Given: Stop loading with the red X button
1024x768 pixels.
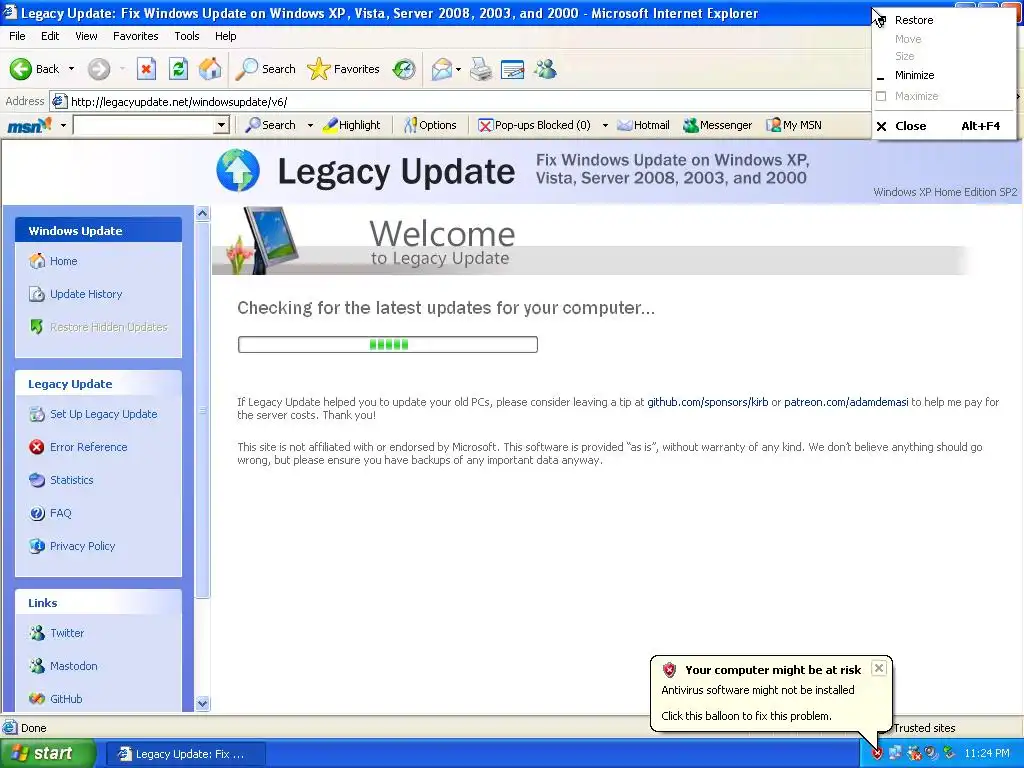Looking at the screenshot, I should point(146,69).
